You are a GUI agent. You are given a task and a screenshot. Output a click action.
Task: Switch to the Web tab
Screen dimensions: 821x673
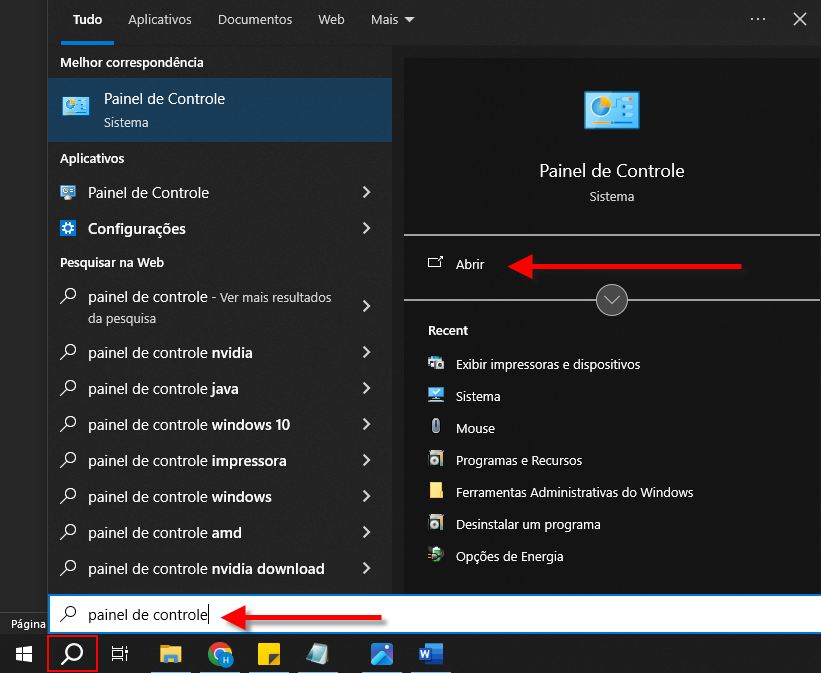tap(331, 20)
